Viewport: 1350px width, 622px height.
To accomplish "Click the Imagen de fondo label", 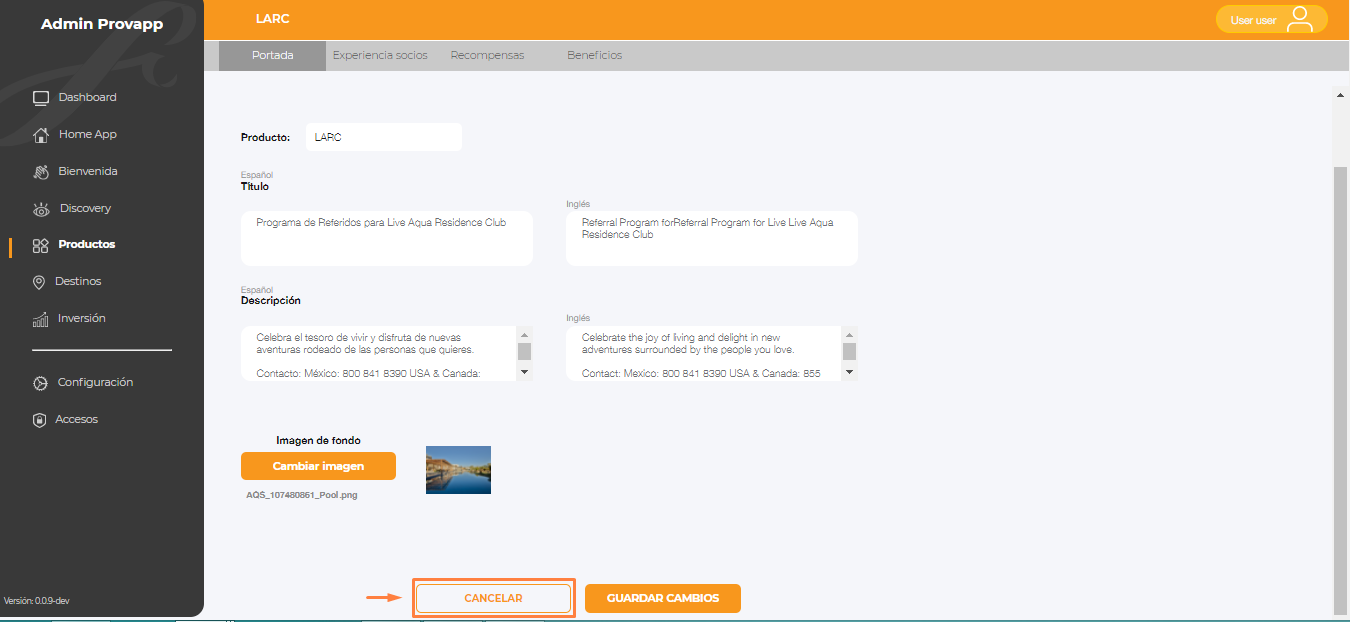I will (x=318, y=440).
